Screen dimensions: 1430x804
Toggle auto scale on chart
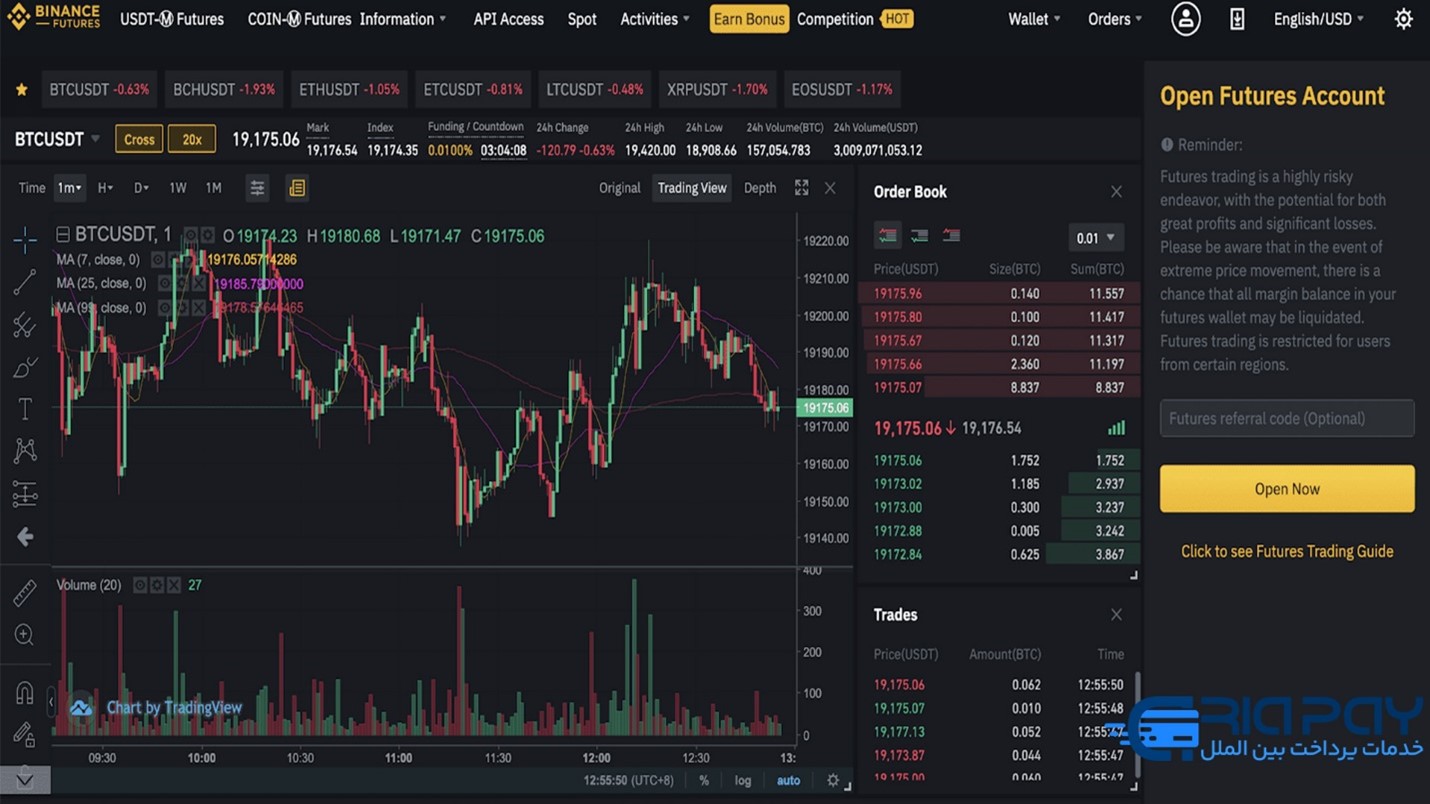[x=788, y=781]
